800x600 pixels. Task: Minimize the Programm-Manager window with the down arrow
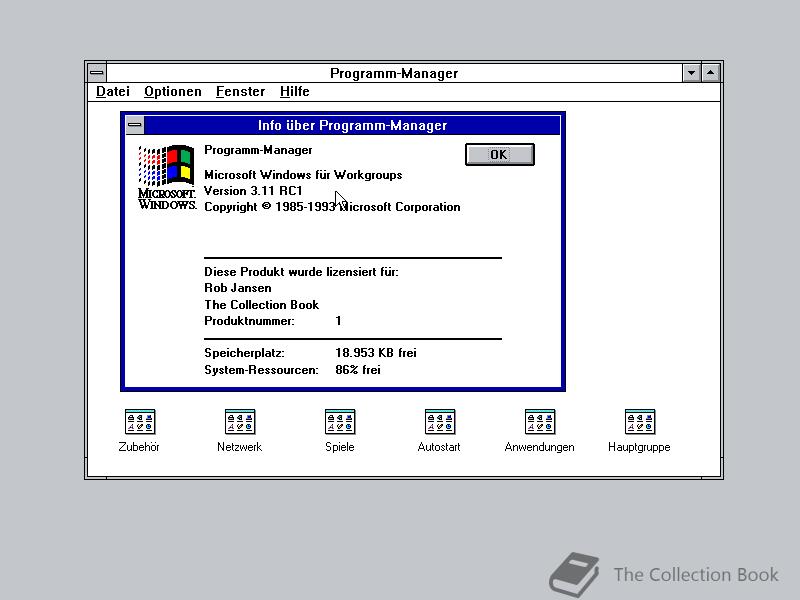(691, 73)
